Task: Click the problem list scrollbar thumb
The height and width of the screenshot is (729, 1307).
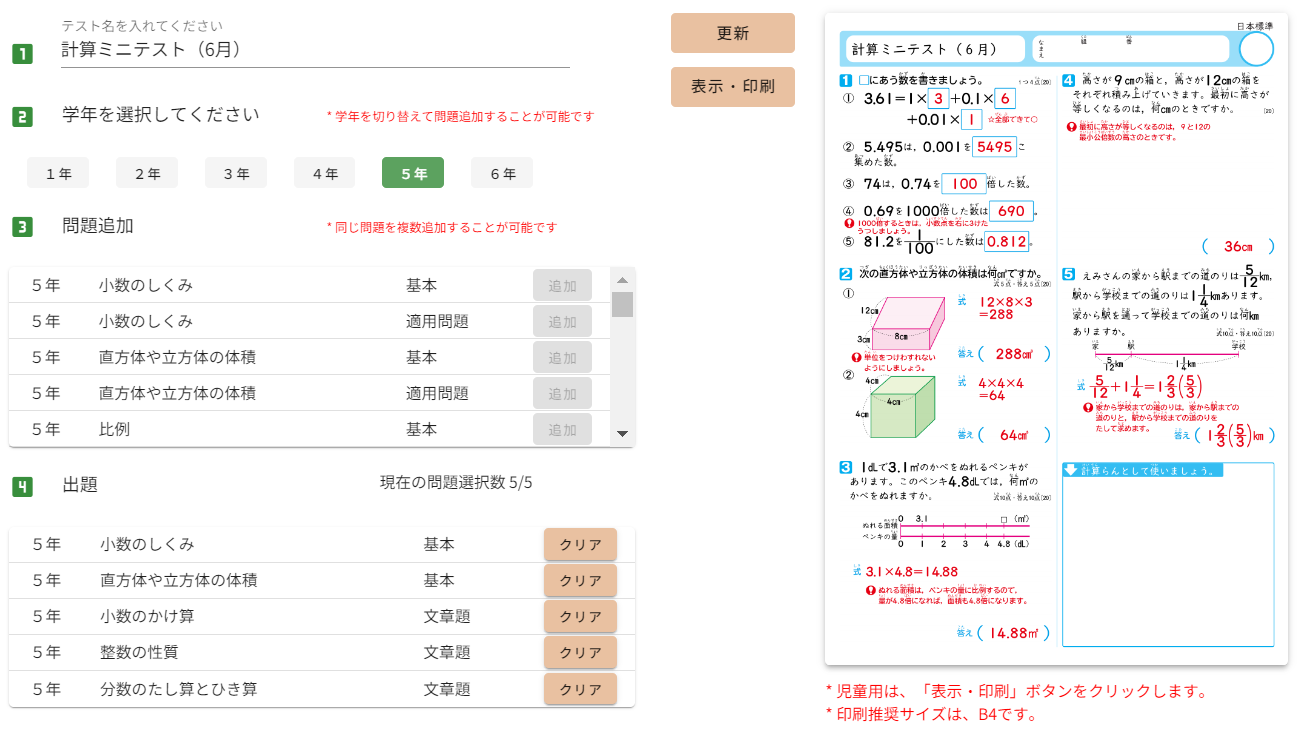Action: click(x=622, y=304)
